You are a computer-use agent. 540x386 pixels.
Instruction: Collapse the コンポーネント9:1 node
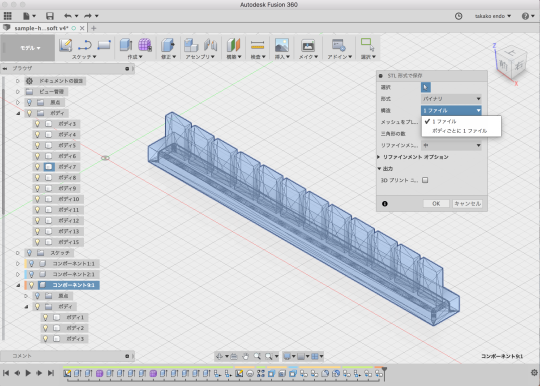tap(18, 285)
